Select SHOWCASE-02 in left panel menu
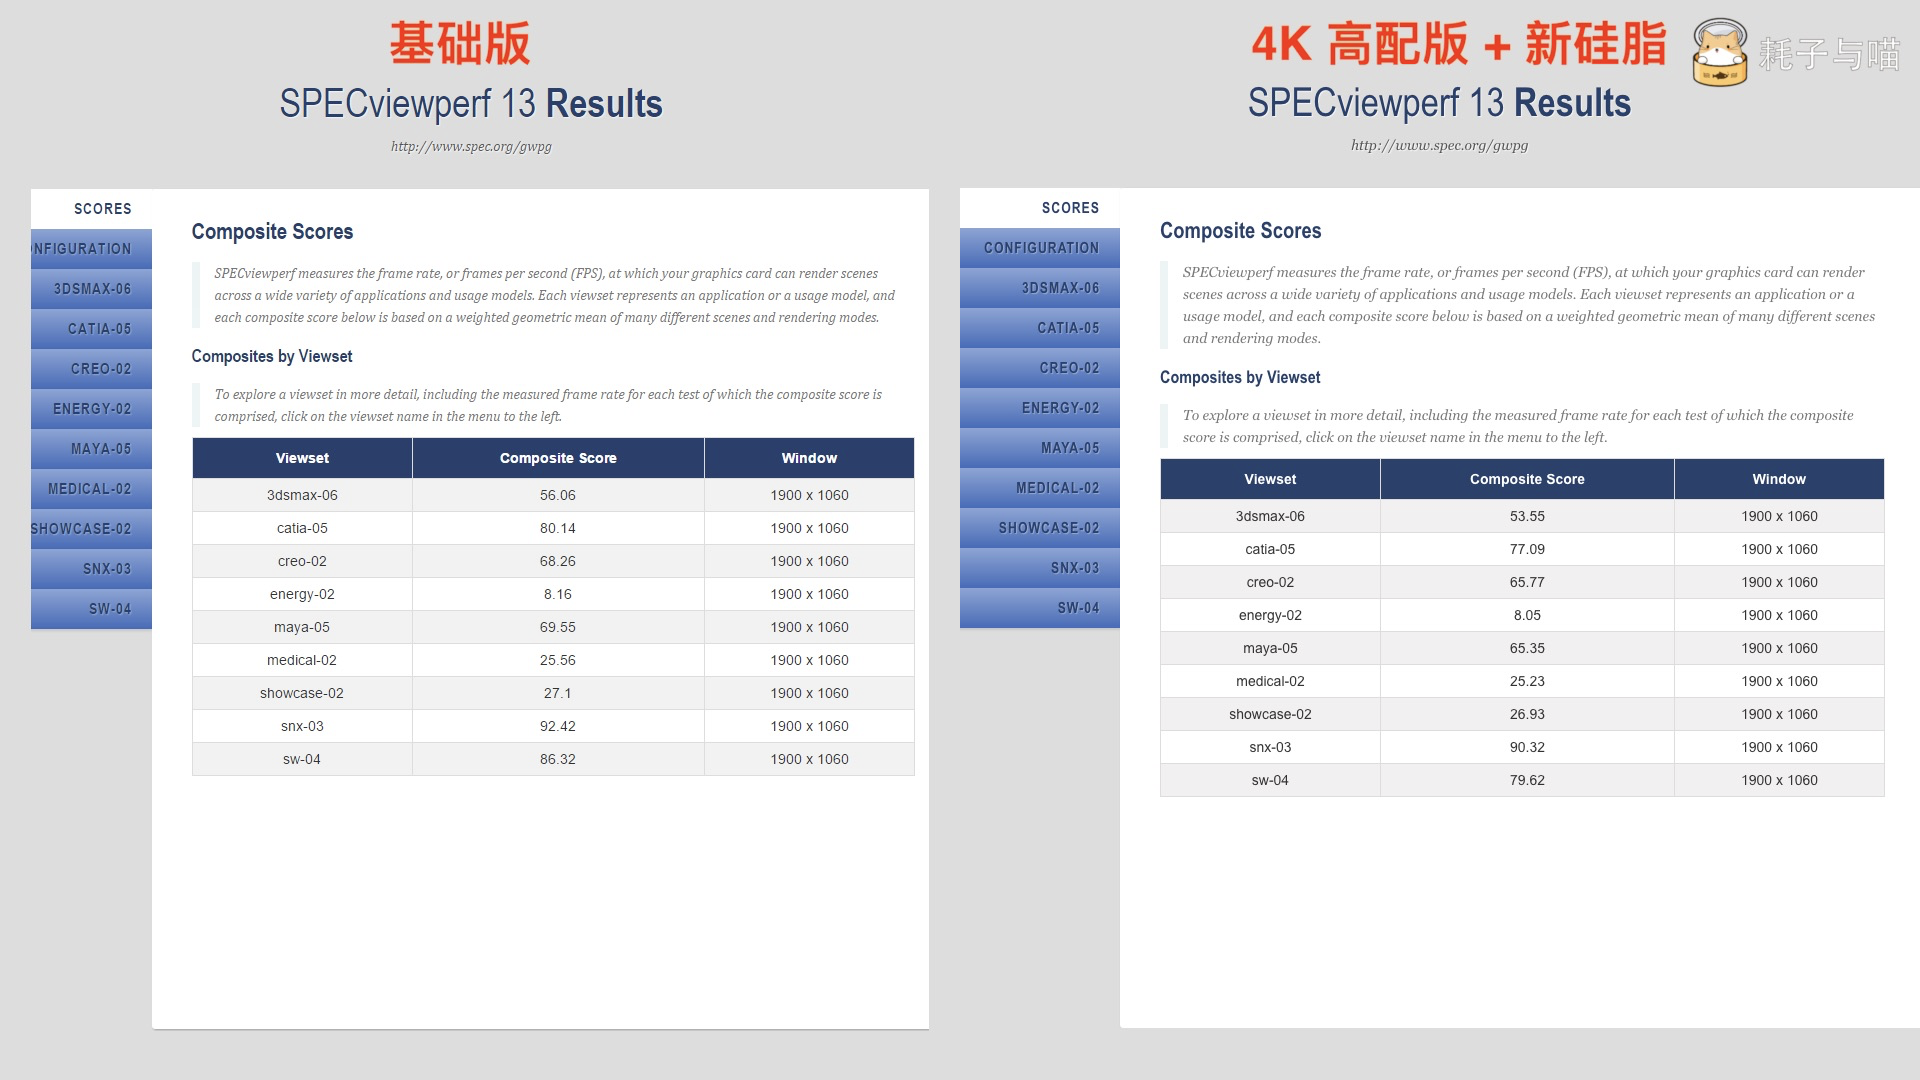1920x1080 pixels. point(91,529)
